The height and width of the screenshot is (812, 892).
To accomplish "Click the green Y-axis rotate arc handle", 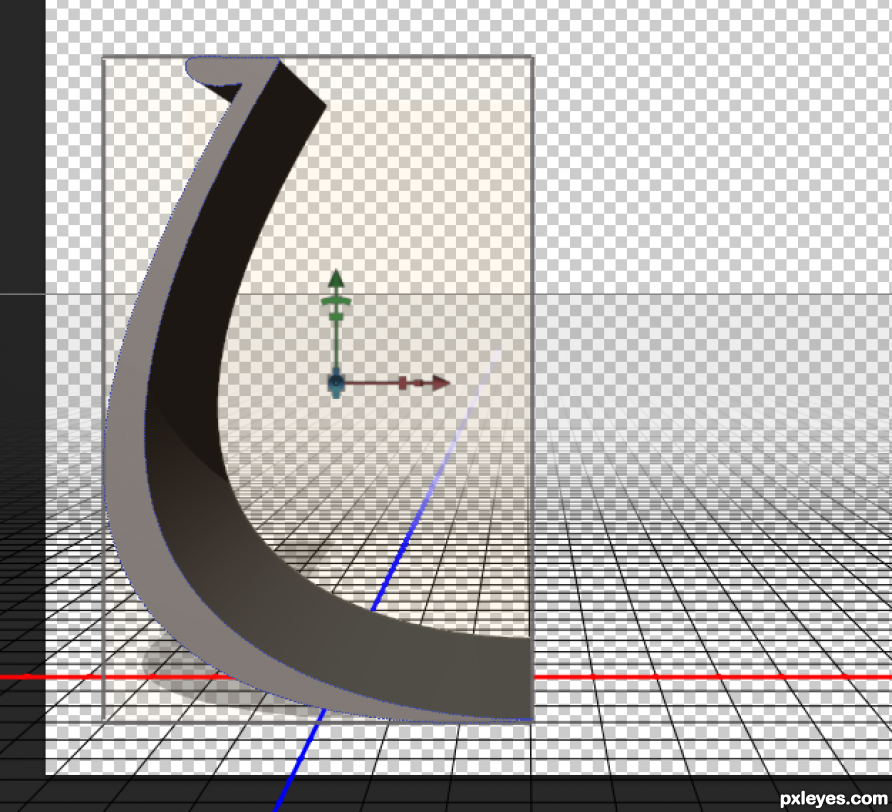I will [x=336, y=300].
